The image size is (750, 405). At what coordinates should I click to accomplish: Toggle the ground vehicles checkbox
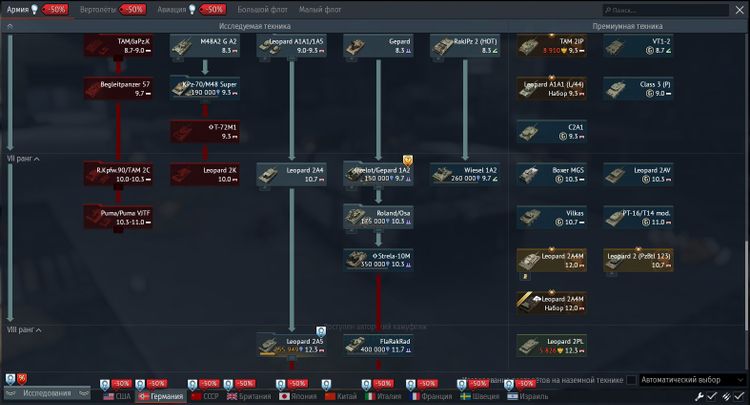(x=630, y=380)
